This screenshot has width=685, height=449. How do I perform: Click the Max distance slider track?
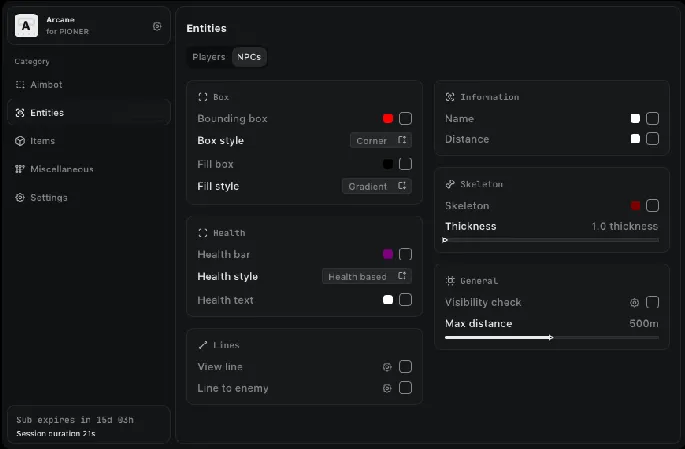(551, 338)
